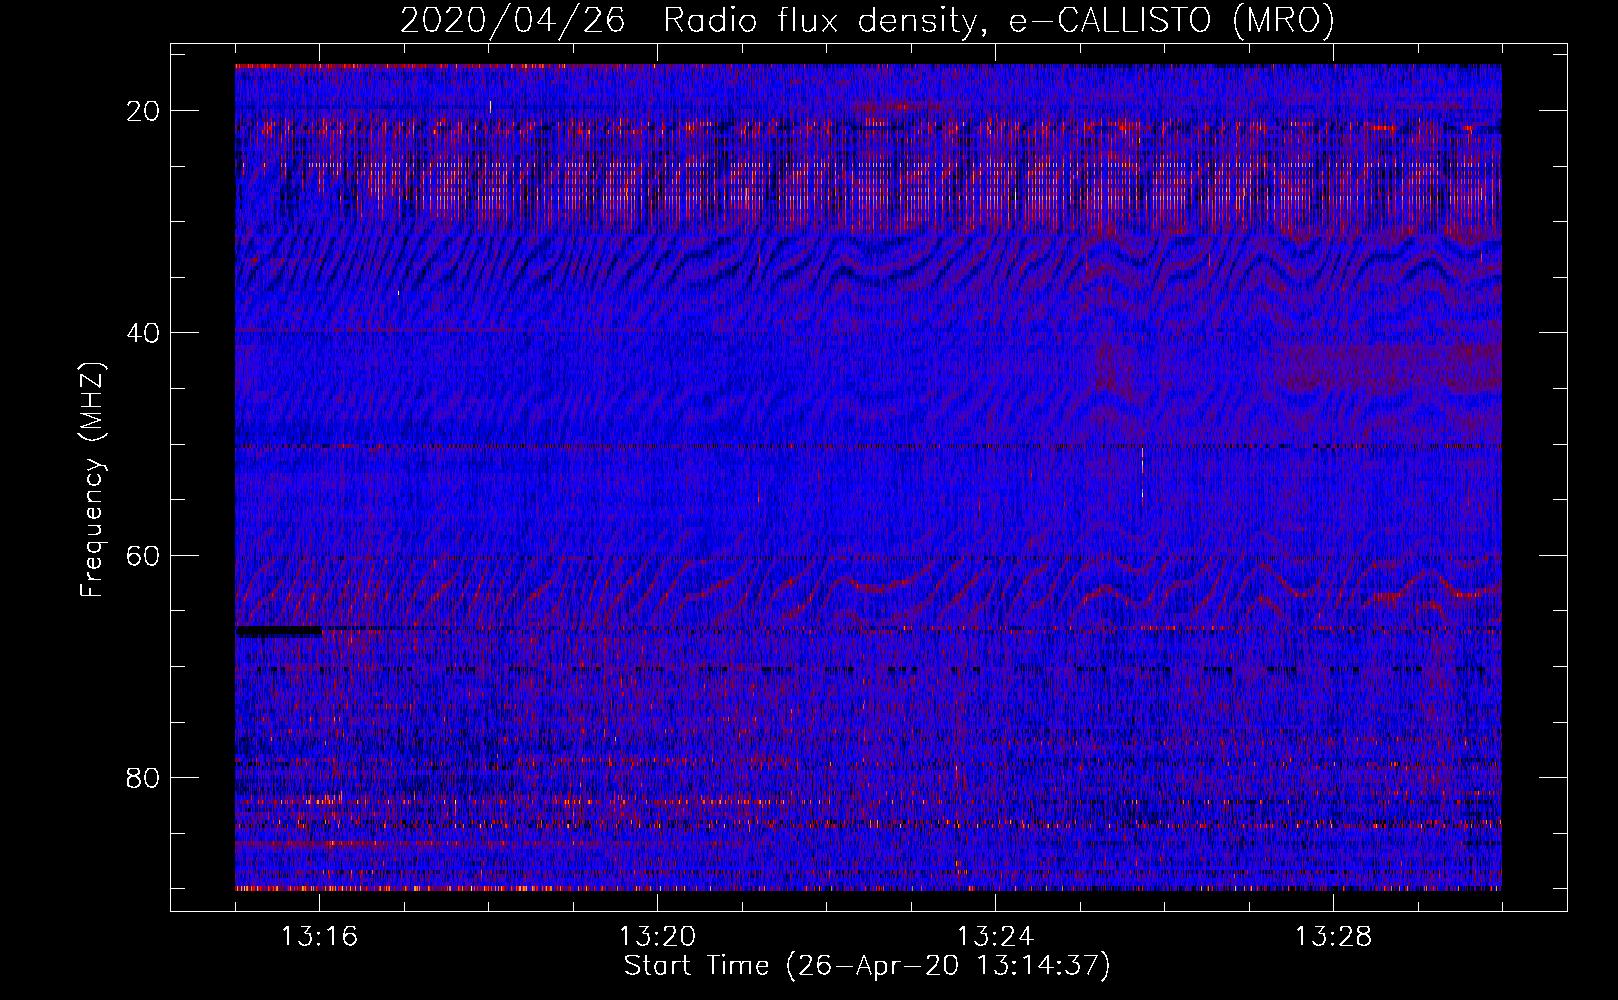Select the 'Frequency (MHZ)' y-axis label
Image resolution: width=1618 pixels, height=1000 pixels.
(x=92, y=479)
